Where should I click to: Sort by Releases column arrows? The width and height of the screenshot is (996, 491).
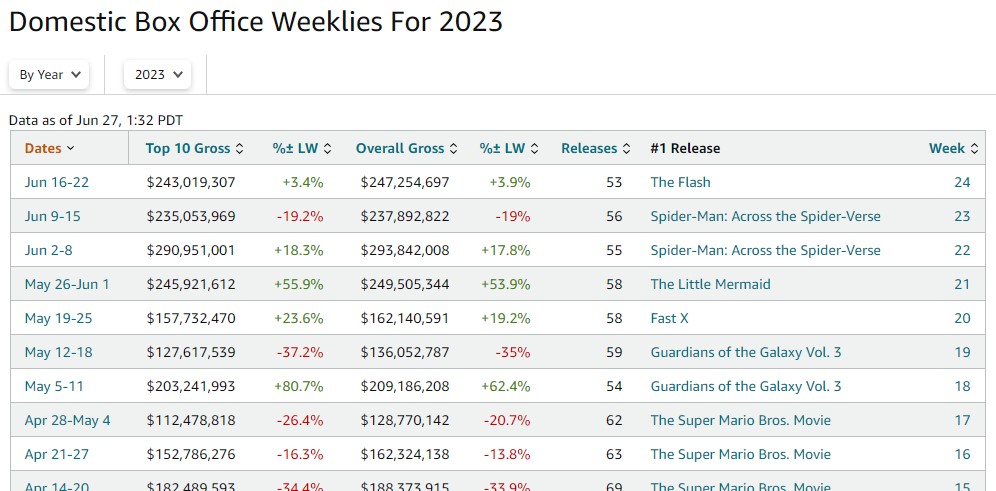pos(626,149)
